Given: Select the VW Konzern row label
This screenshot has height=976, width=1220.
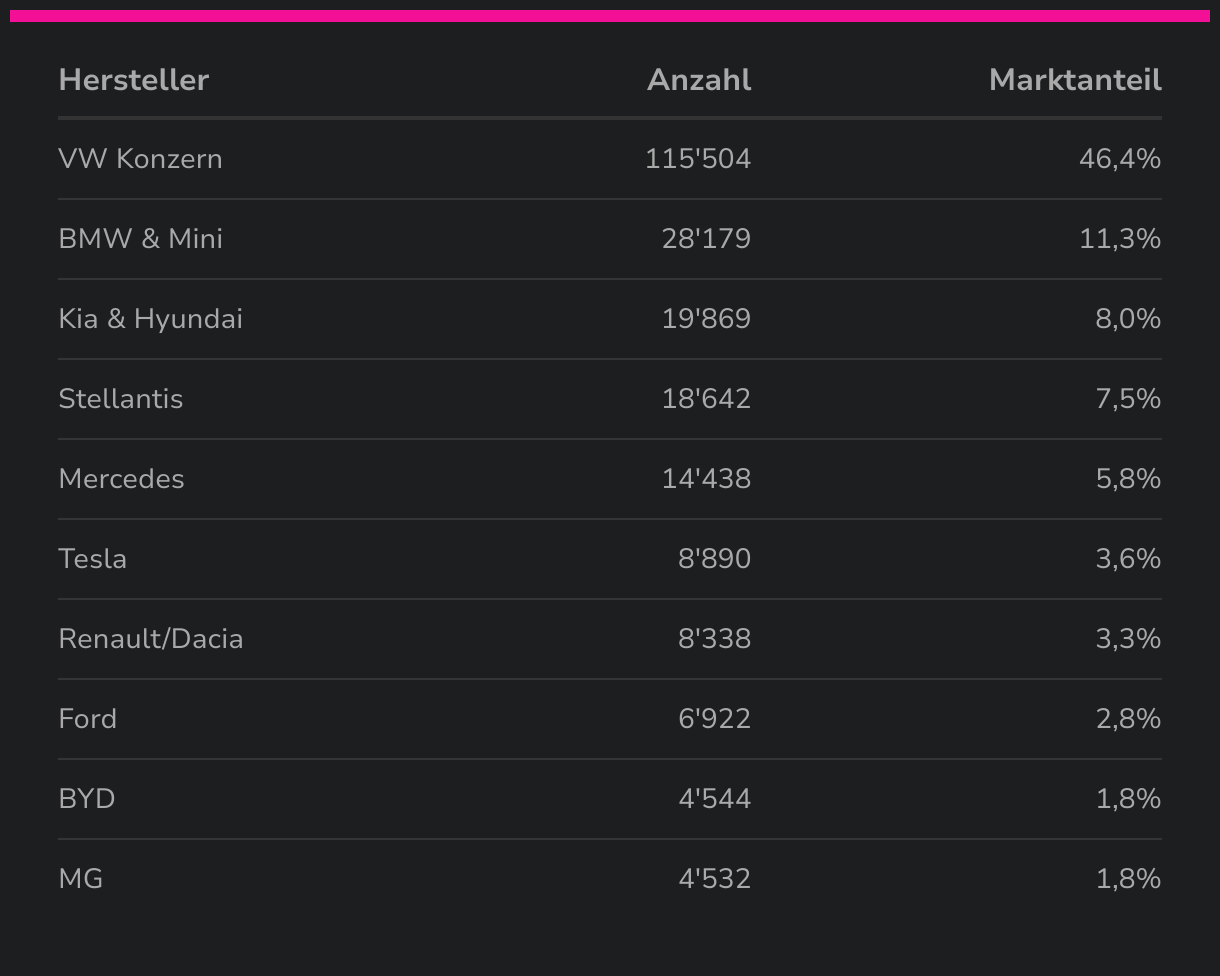Looking at the screenshot, I should click(140, 159).
